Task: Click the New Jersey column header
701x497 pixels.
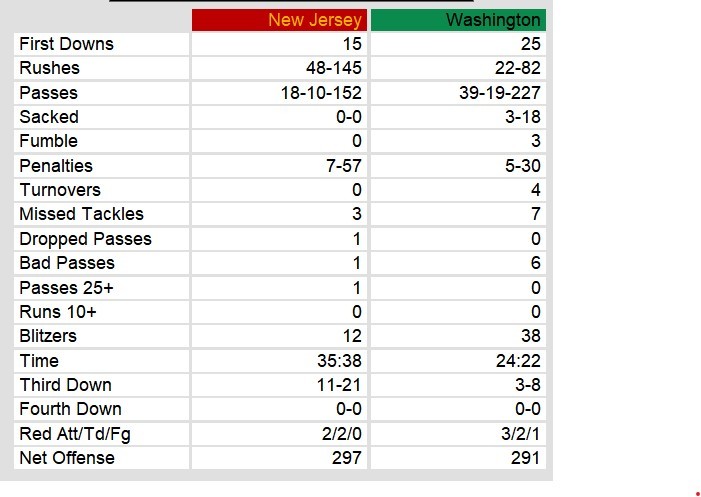Action: tap(315, 20)
